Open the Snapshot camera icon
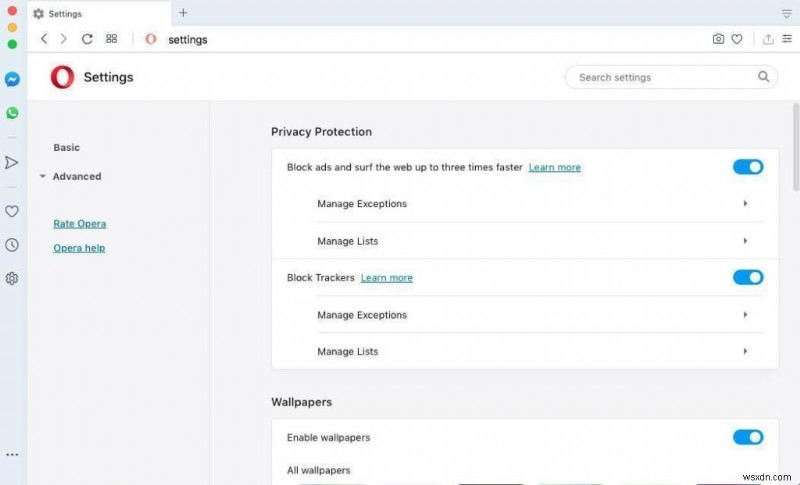Viewport: 800px width, 485px height. pyautogui.click(x=718, y=39)
